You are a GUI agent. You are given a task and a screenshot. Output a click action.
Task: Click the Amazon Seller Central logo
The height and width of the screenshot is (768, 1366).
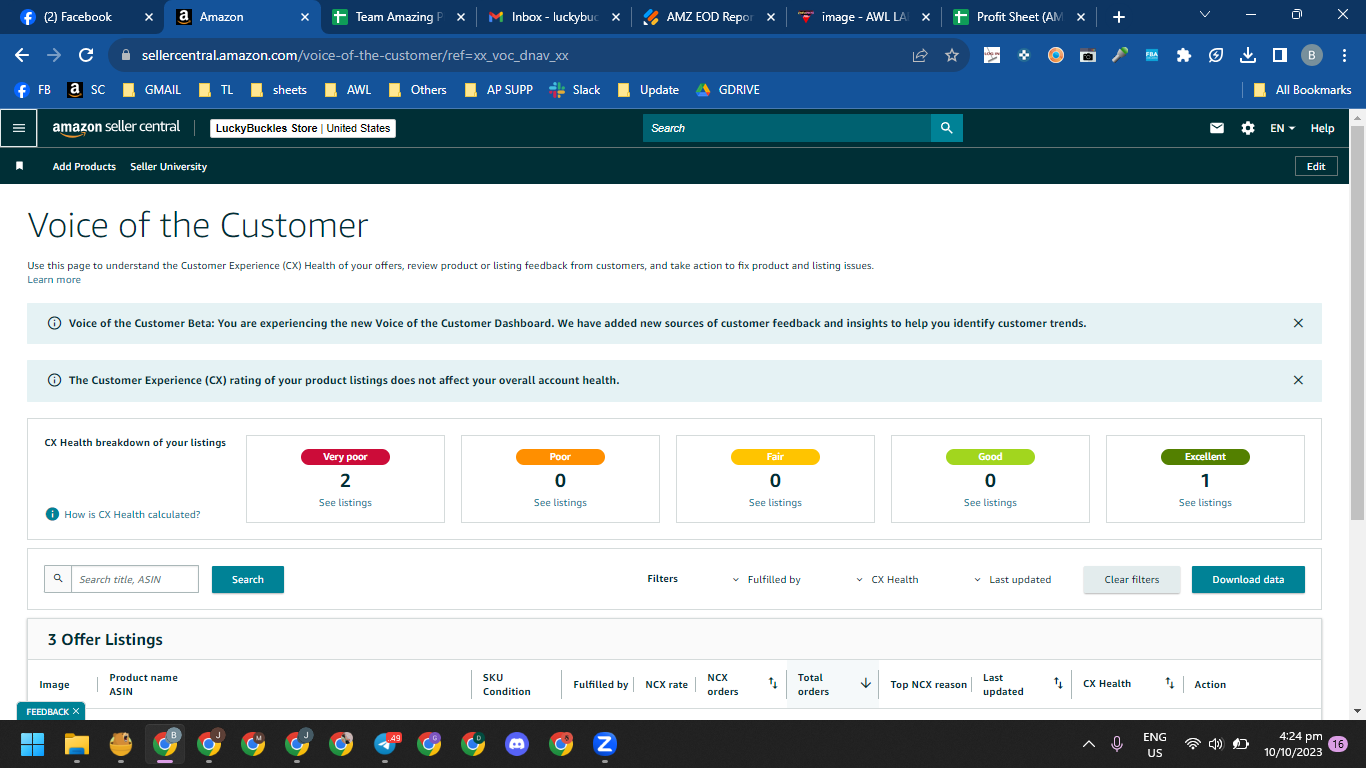(x=116, y=128)
